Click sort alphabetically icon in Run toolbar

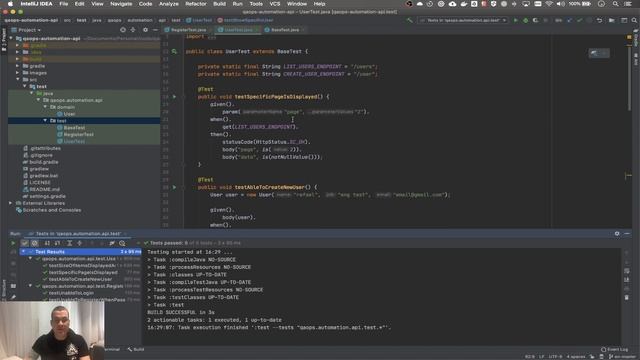(x=47, y=243)
